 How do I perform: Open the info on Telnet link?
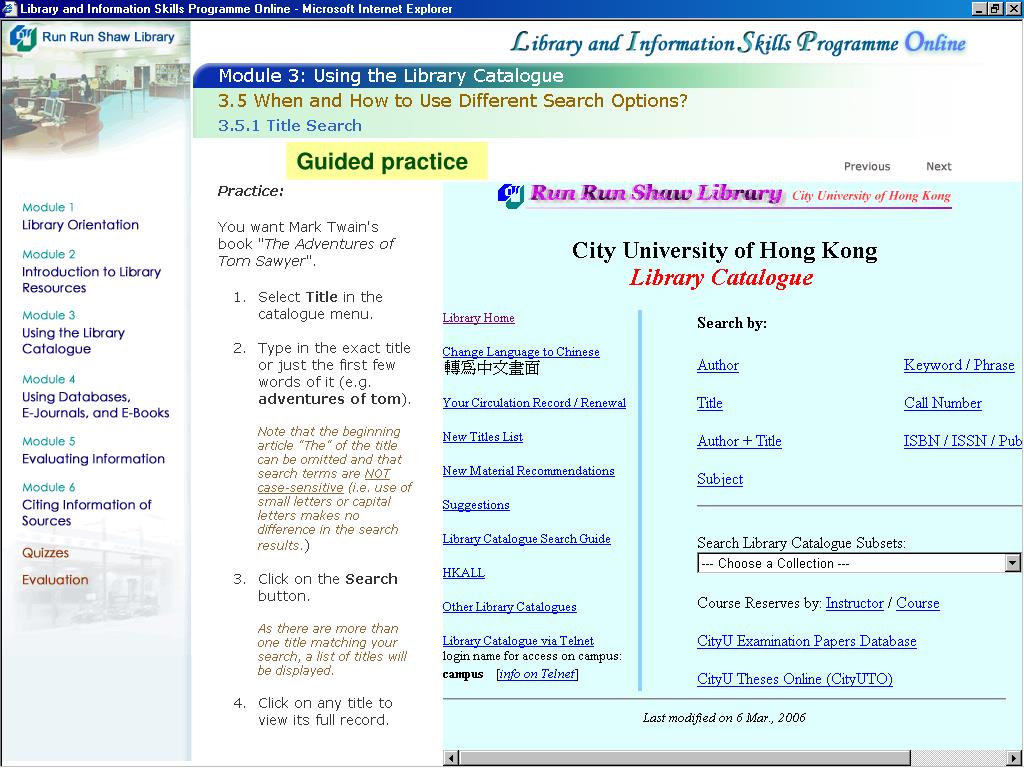pos(537,674)
